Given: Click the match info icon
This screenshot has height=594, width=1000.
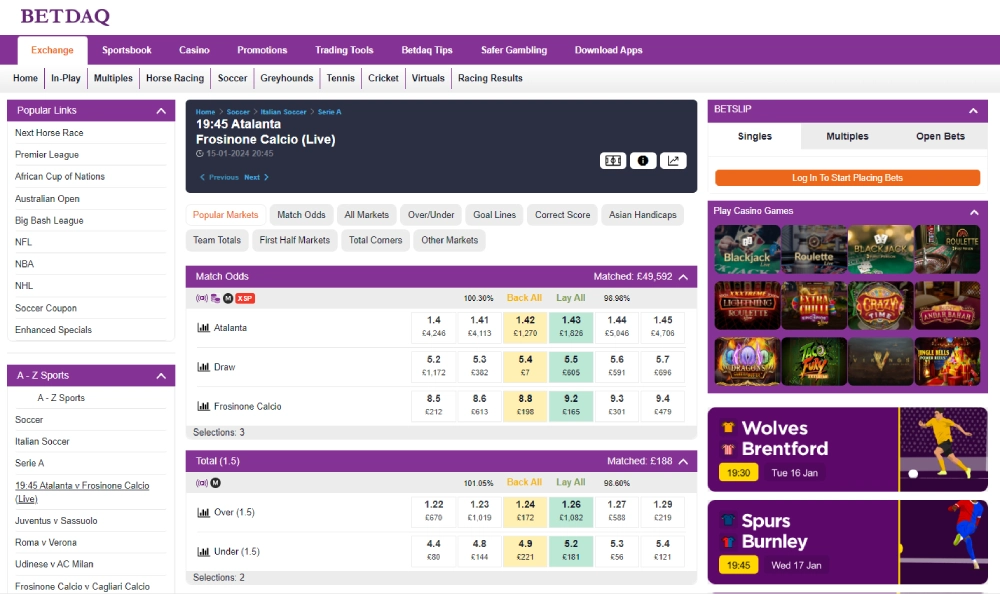Looking at the screenshot, I should click(642, 160).
